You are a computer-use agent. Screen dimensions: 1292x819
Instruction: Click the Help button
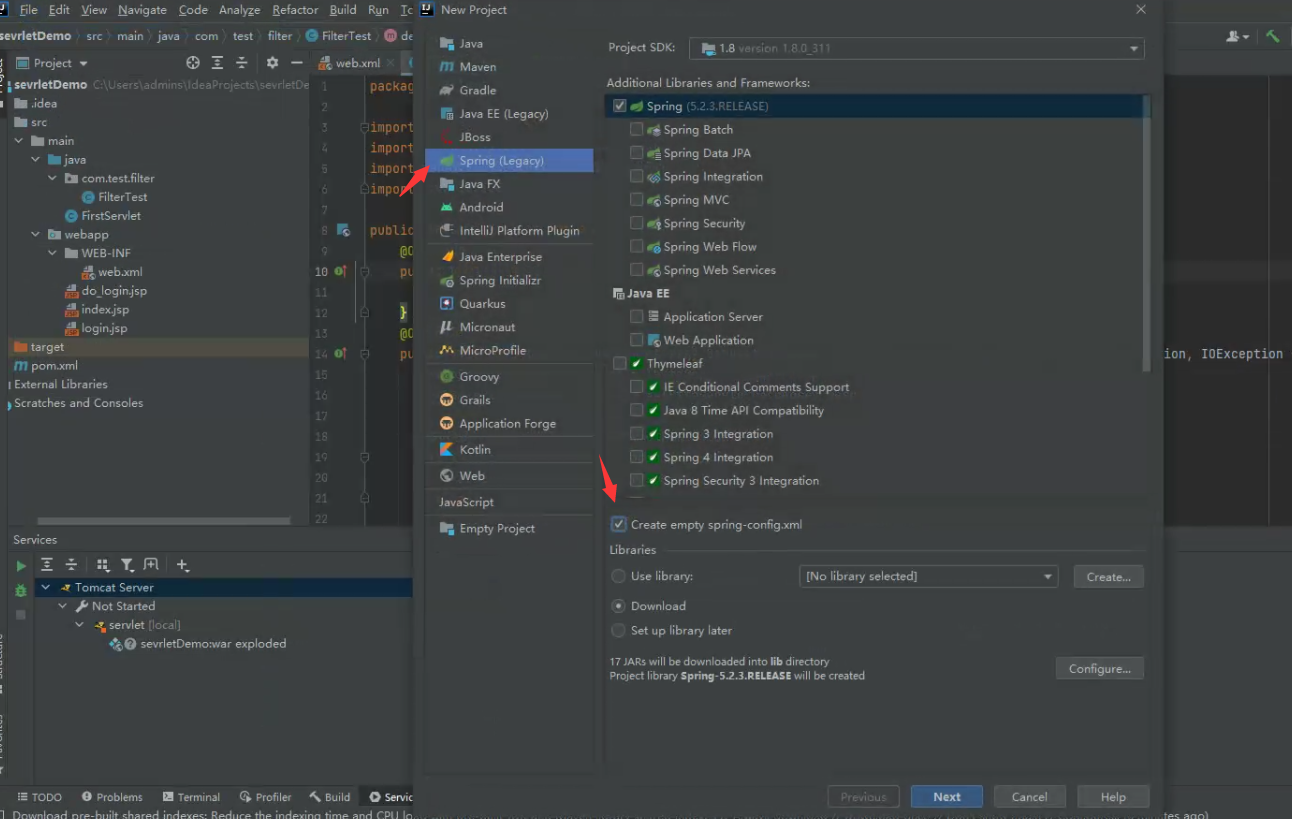[x=1113, y=797]
